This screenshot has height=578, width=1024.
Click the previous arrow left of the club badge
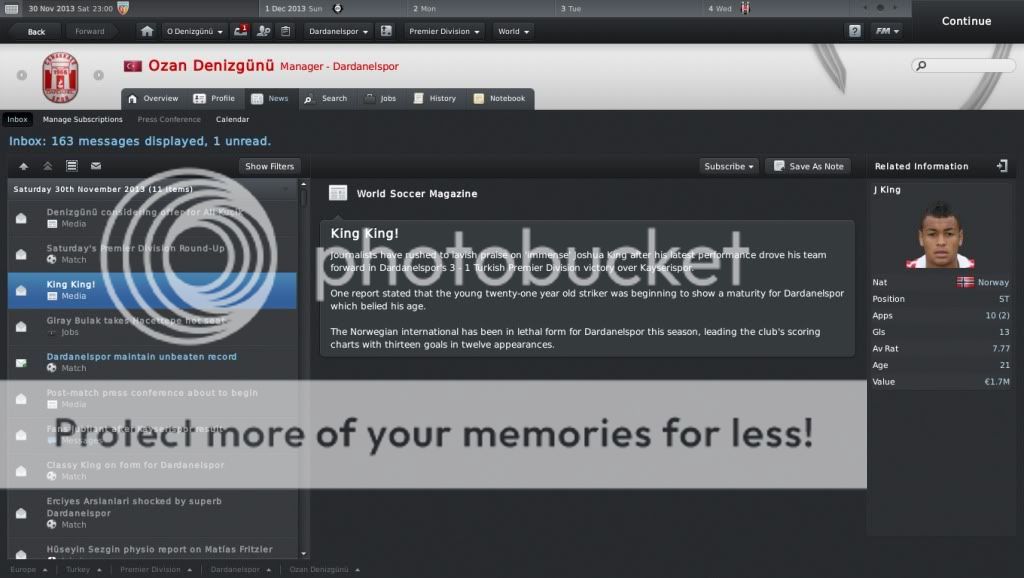(22, 75)
